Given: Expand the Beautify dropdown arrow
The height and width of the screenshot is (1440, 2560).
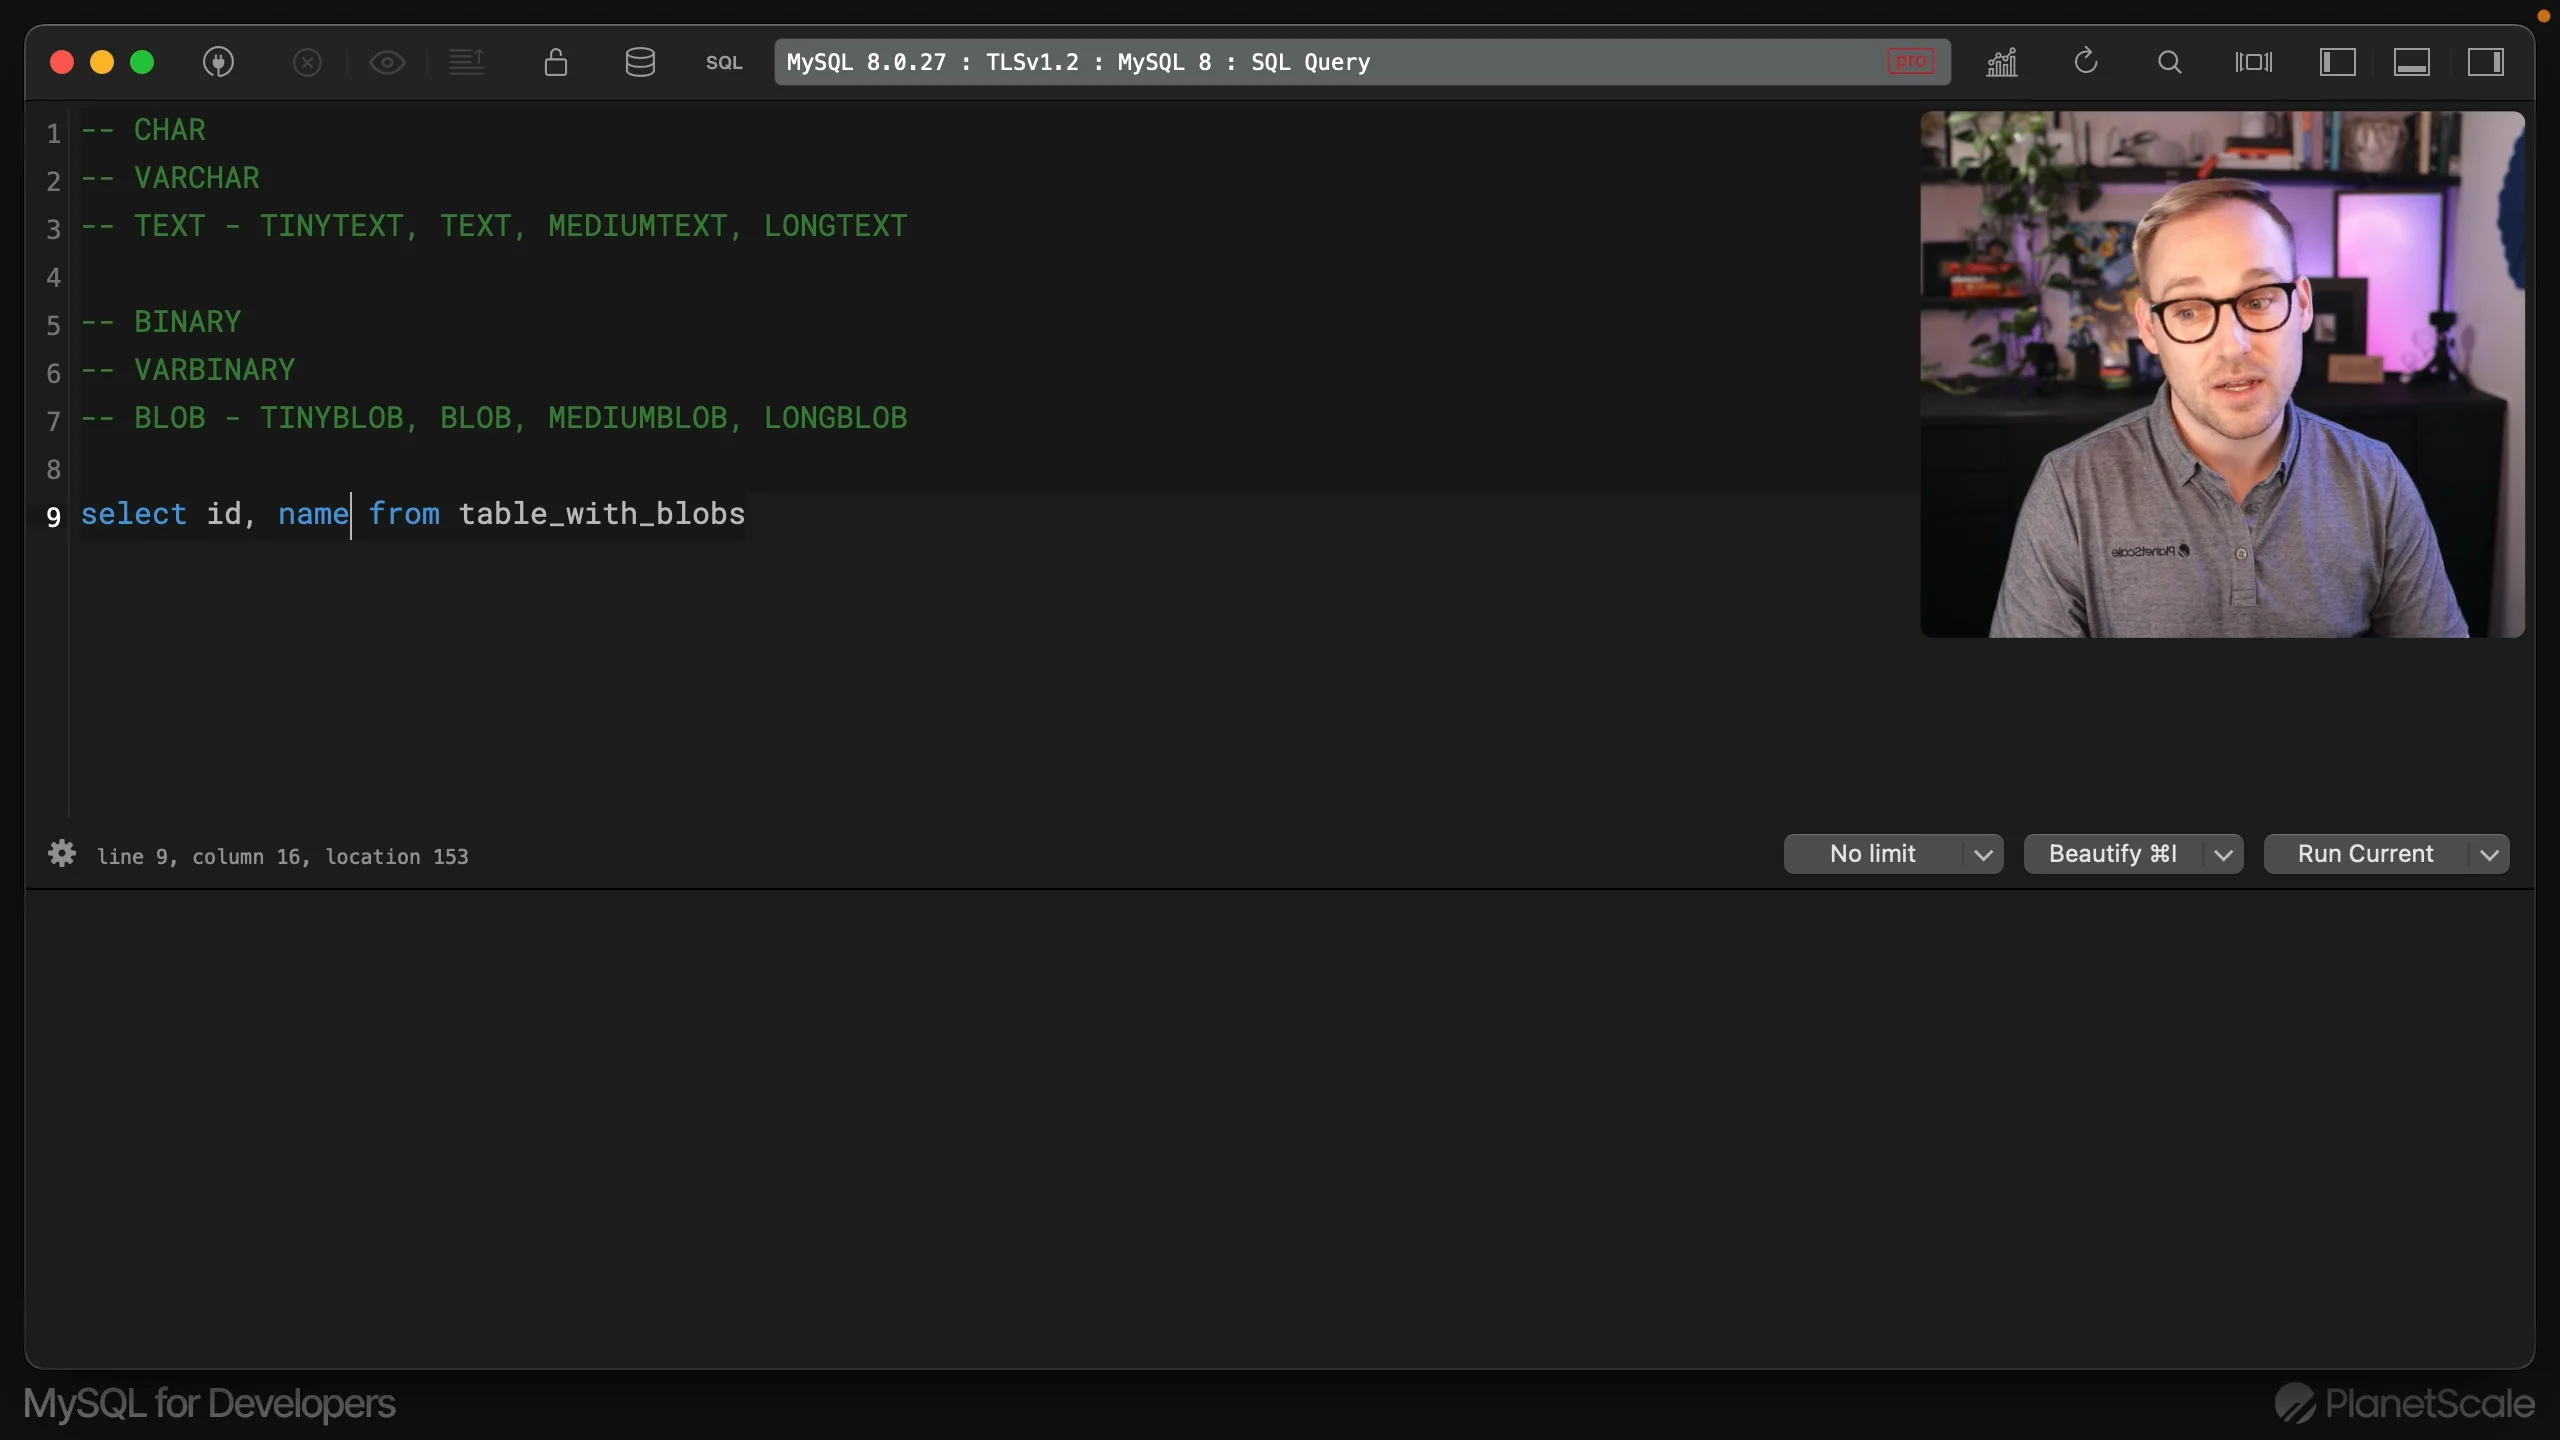Looking at the screenshot, I should (2223, 855).
